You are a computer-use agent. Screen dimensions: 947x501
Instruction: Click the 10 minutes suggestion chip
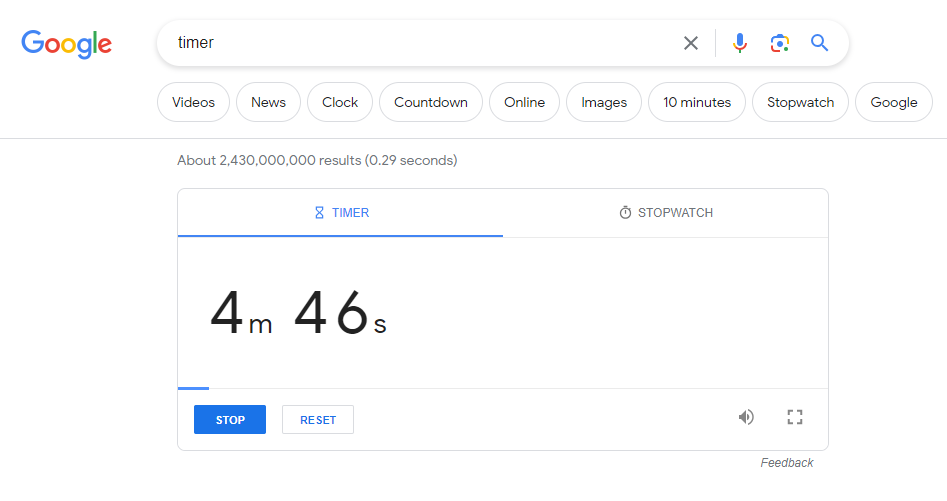coord(697,103)
